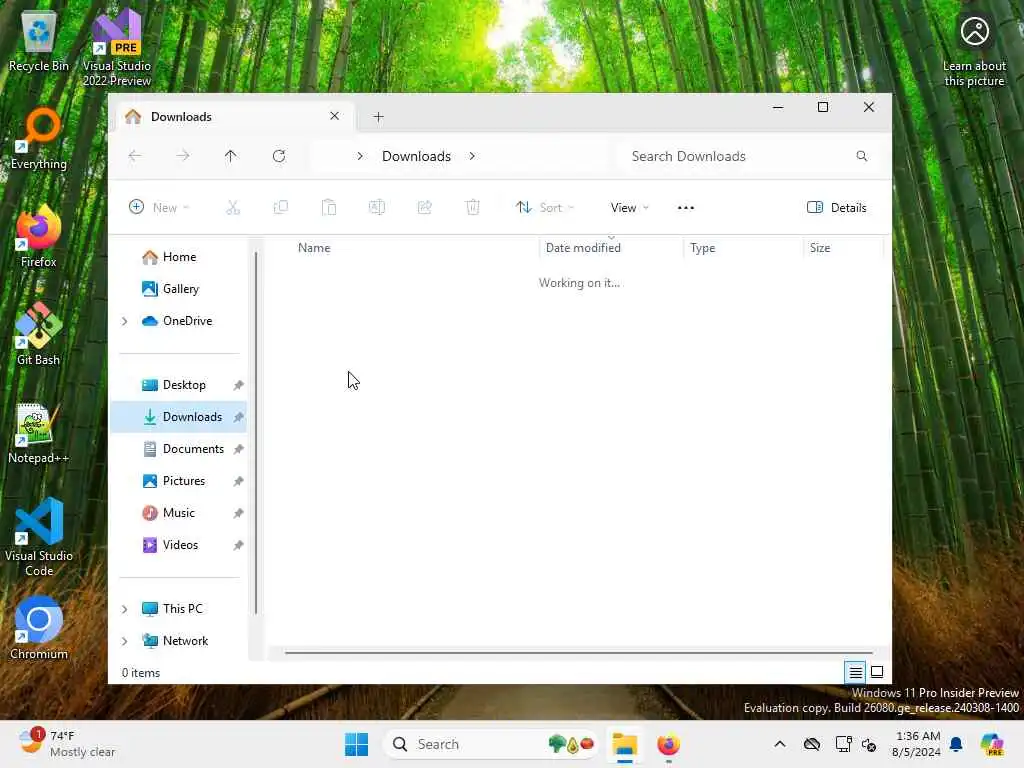The height and width of the screenshot is (768, 1024).
Task: Click the horizontal scrollbar in file list
Action: pyautogui.click(x=579, y=652)
